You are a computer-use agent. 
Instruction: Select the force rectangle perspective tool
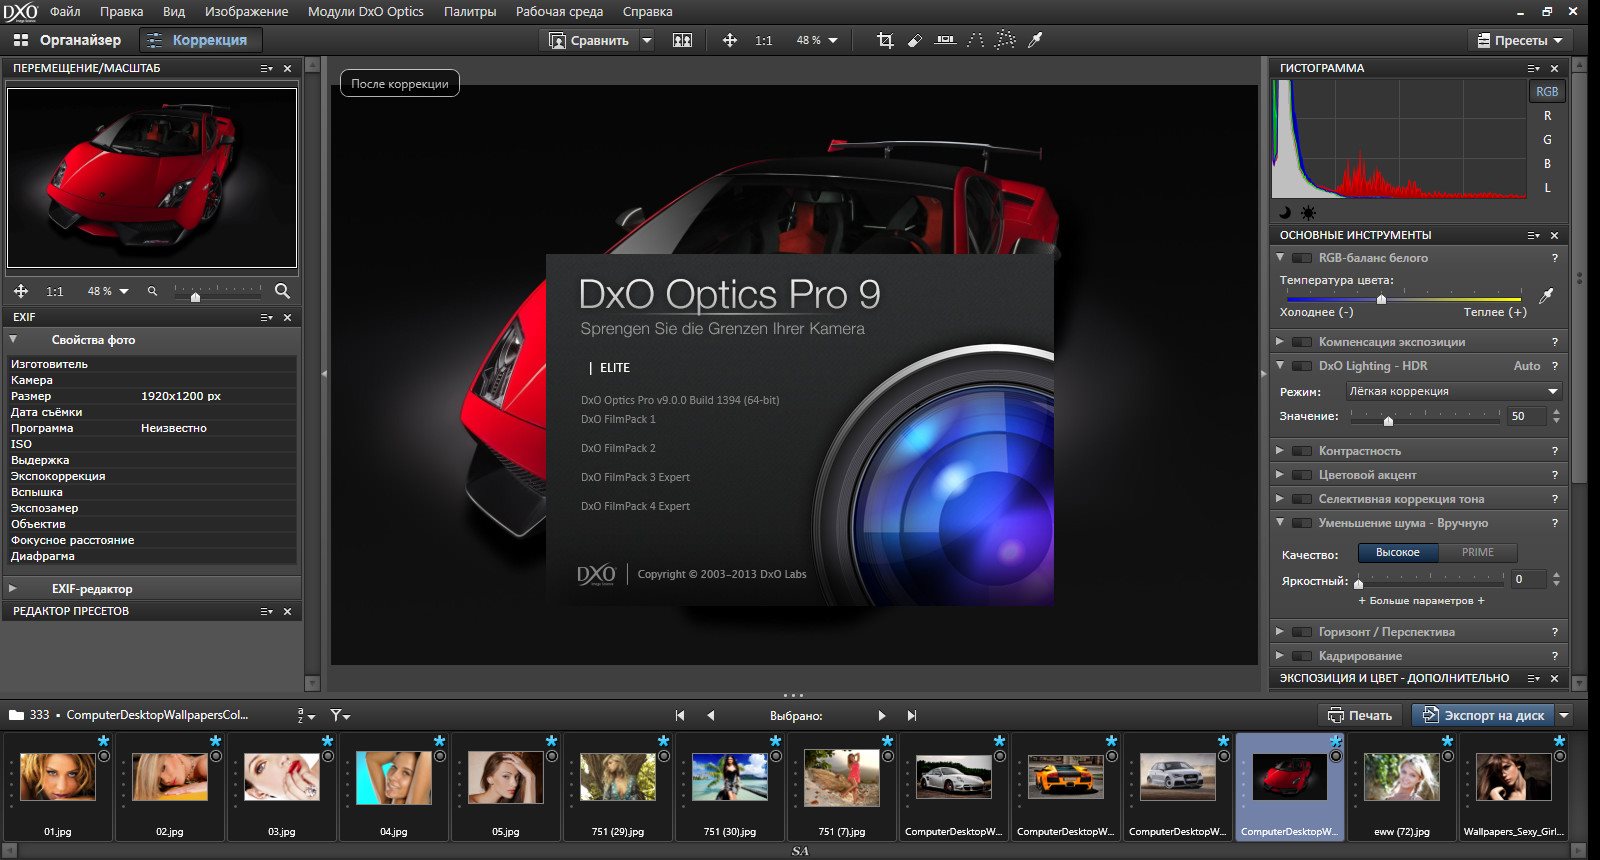click(x=1006, y=40)
